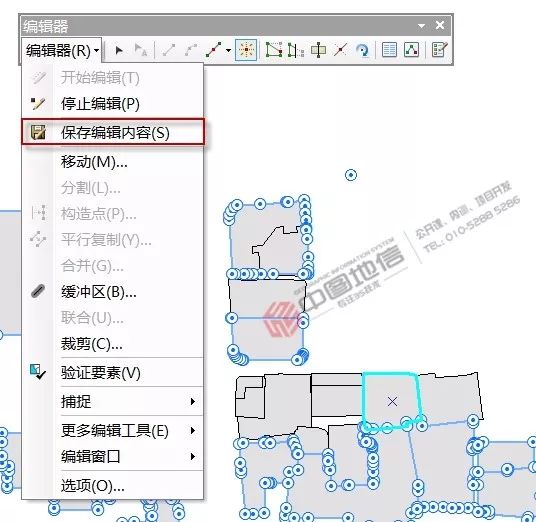Click the Cut Polygons tool icon

coord(318,51)
